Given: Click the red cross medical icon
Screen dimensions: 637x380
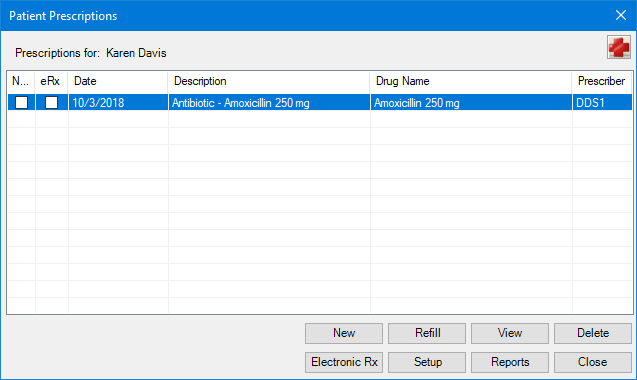Looking at the screenshot, I should pyautogui.click(x=619, y=47).
